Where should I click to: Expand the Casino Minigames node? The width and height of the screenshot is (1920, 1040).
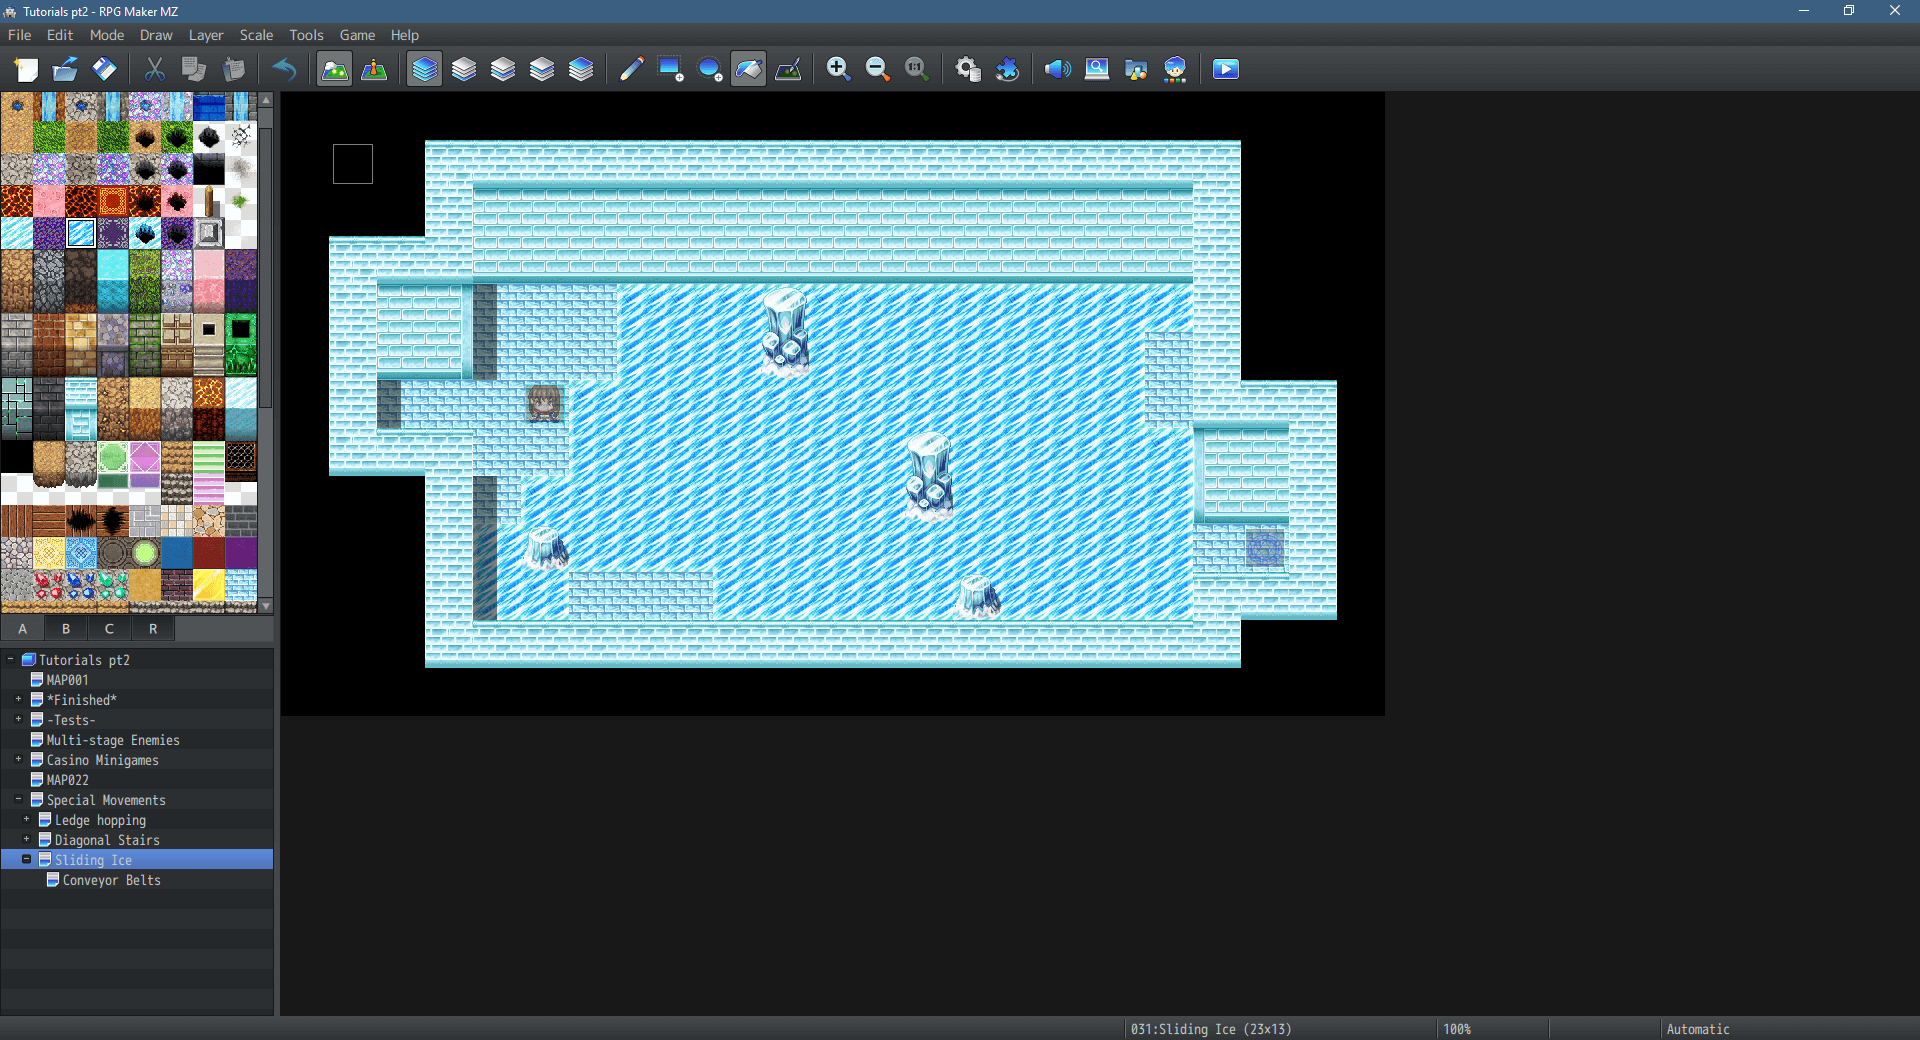pyautogui.click(x=19, y=759)
